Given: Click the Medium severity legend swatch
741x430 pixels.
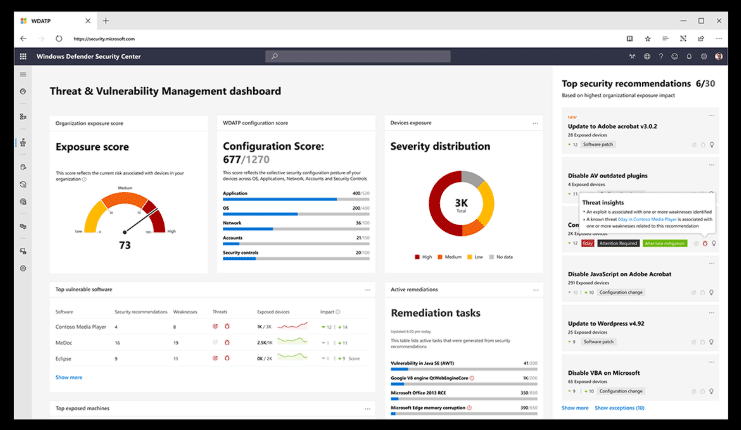Looking at the screenshot, I should tap(440, 257).
